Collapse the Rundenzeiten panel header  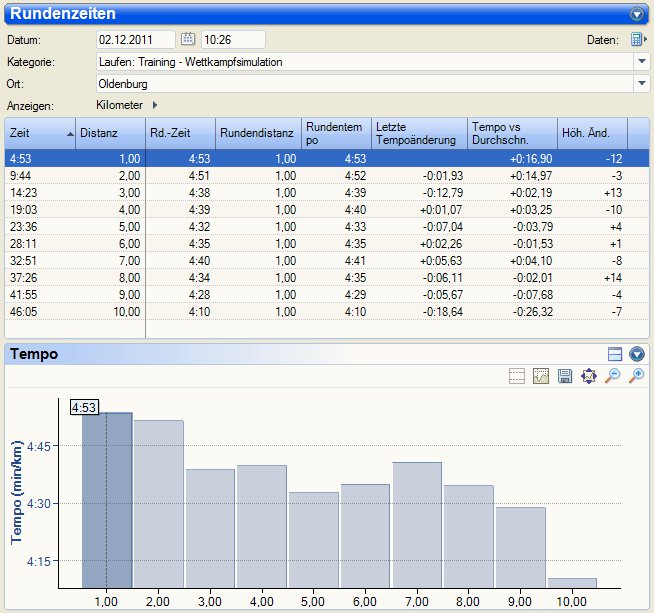coord(636,14)
